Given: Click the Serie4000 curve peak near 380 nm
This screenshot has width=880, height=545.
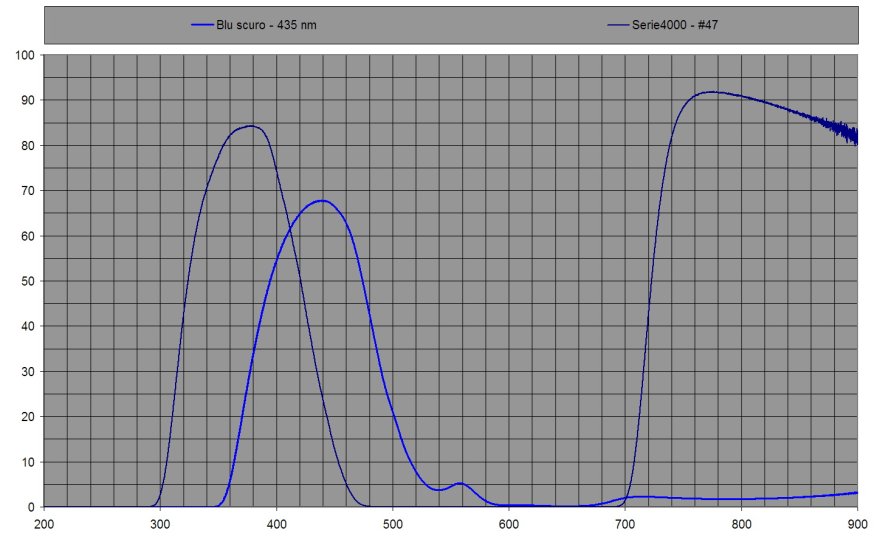Looking at the screenshot, I should [x=250, y=126].
